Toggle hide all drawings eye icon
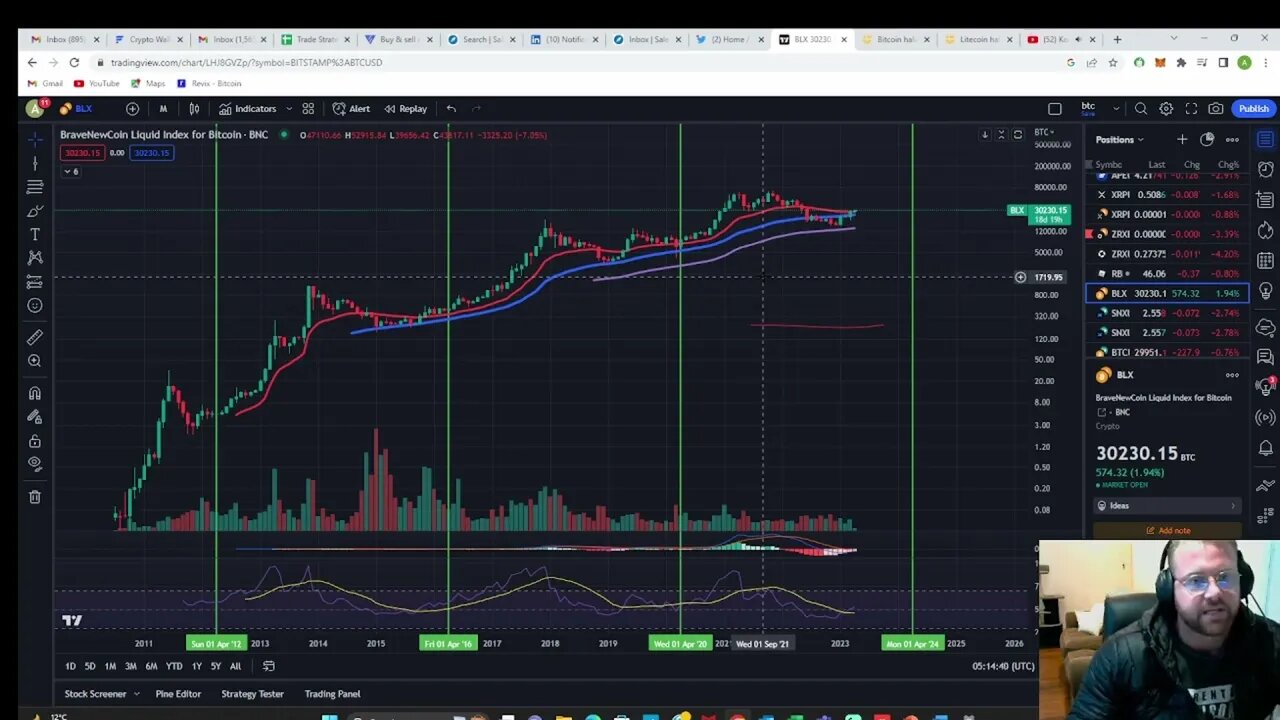 35,464
